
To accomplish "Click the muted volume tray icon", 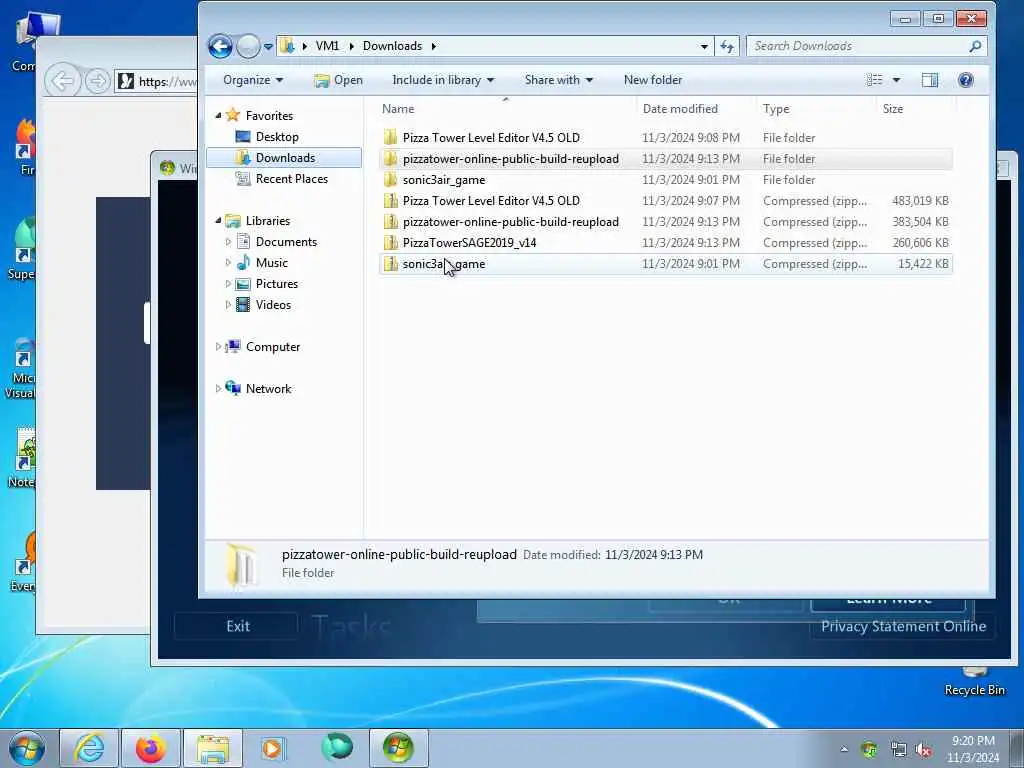I will (923, 749).
